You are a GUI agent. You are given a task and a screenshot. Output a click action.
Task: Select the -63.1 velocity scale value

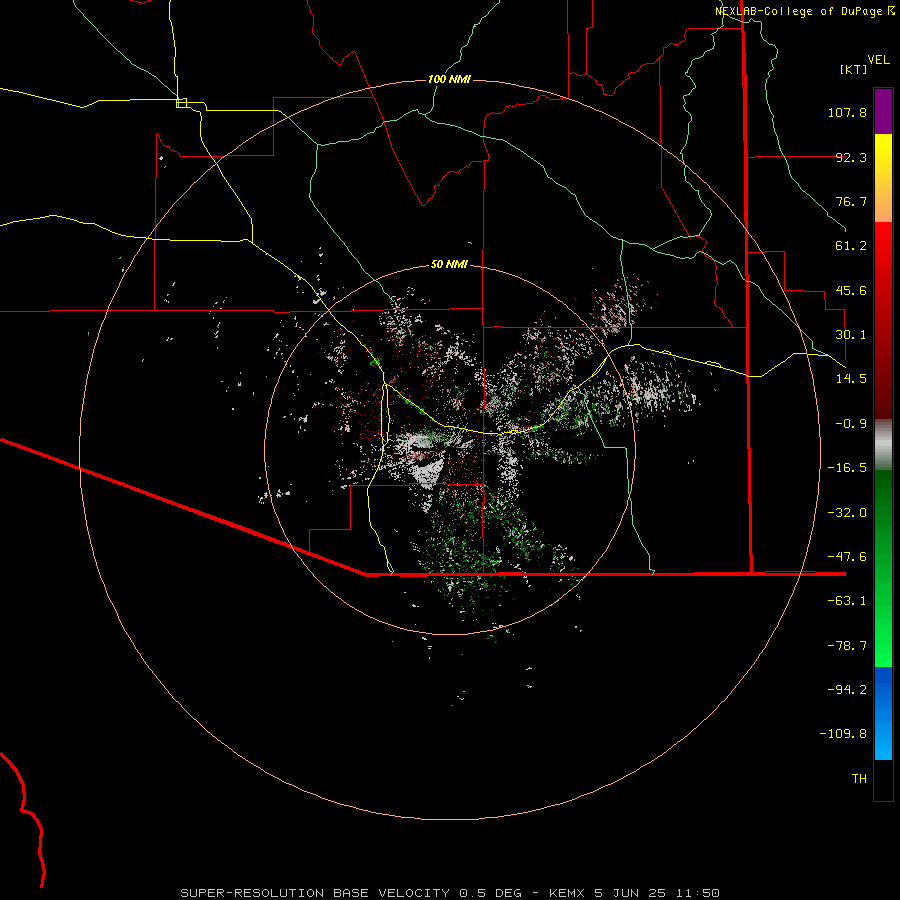point(847,601)
